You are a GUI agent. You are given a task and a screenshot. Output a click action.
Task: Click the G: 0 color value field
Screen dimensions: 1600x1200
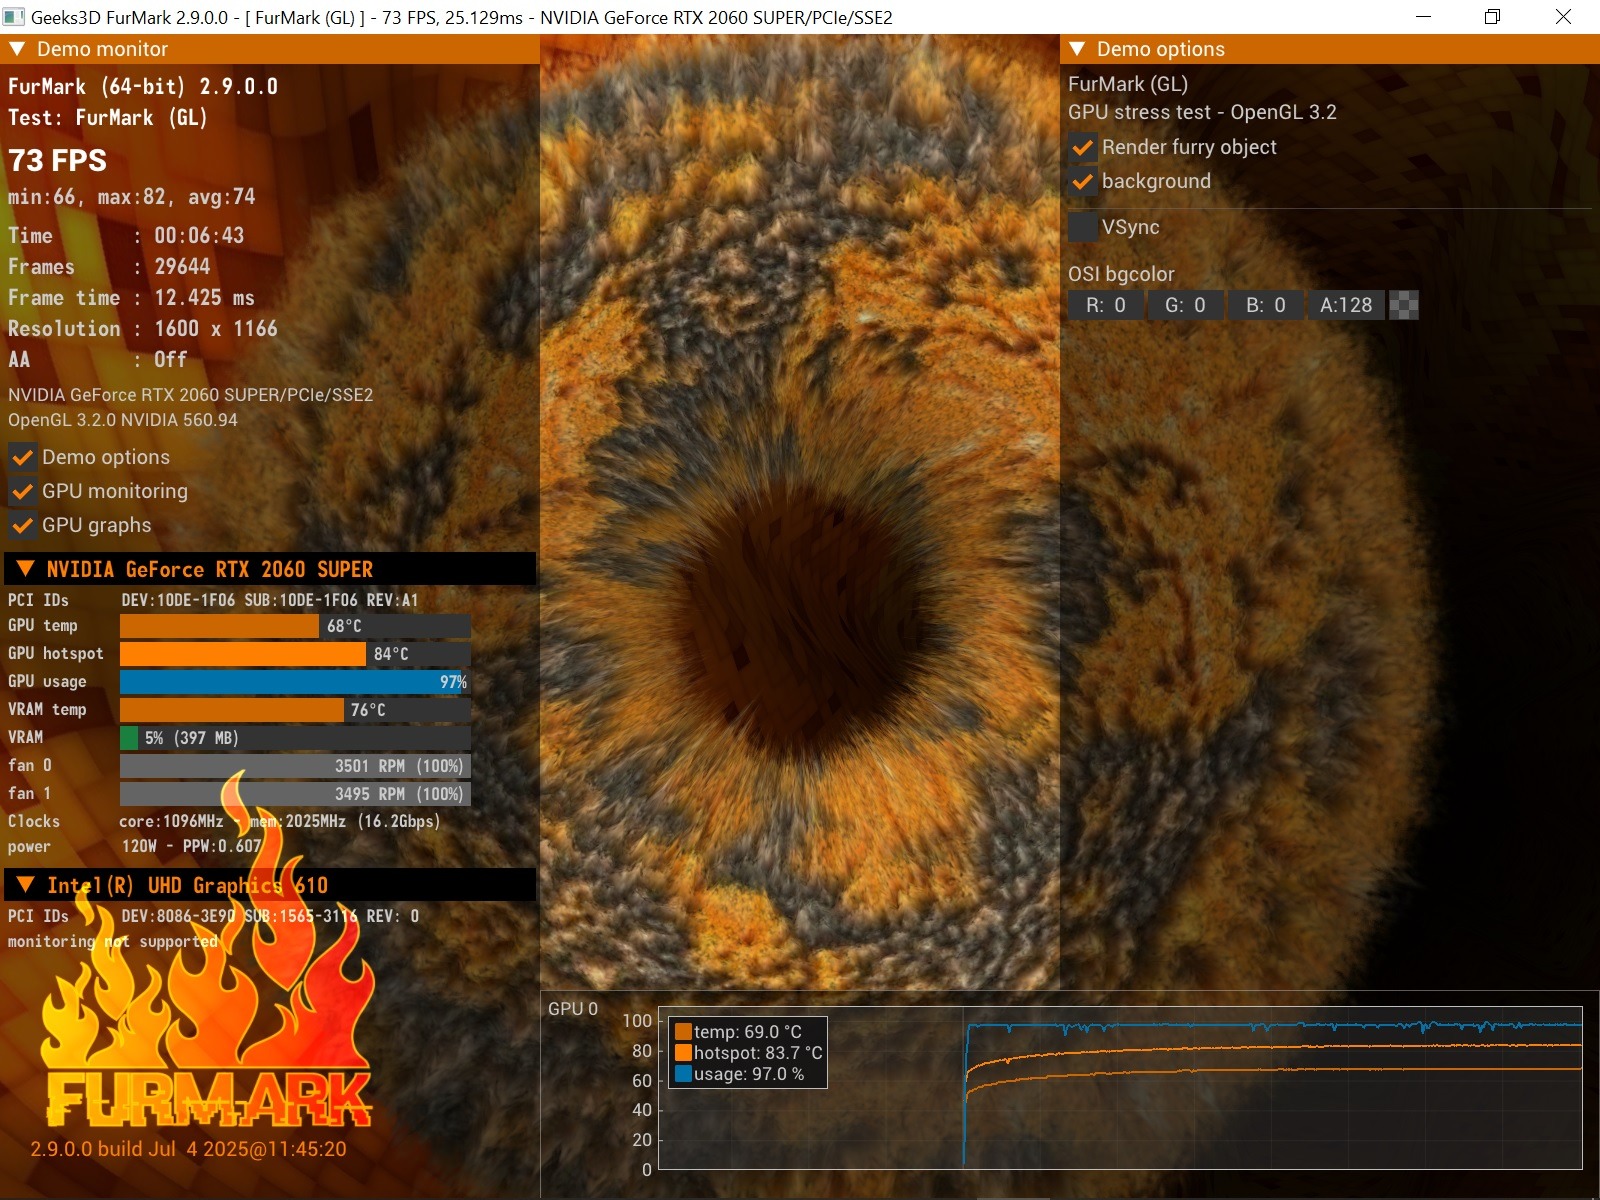click(1185, 305)
